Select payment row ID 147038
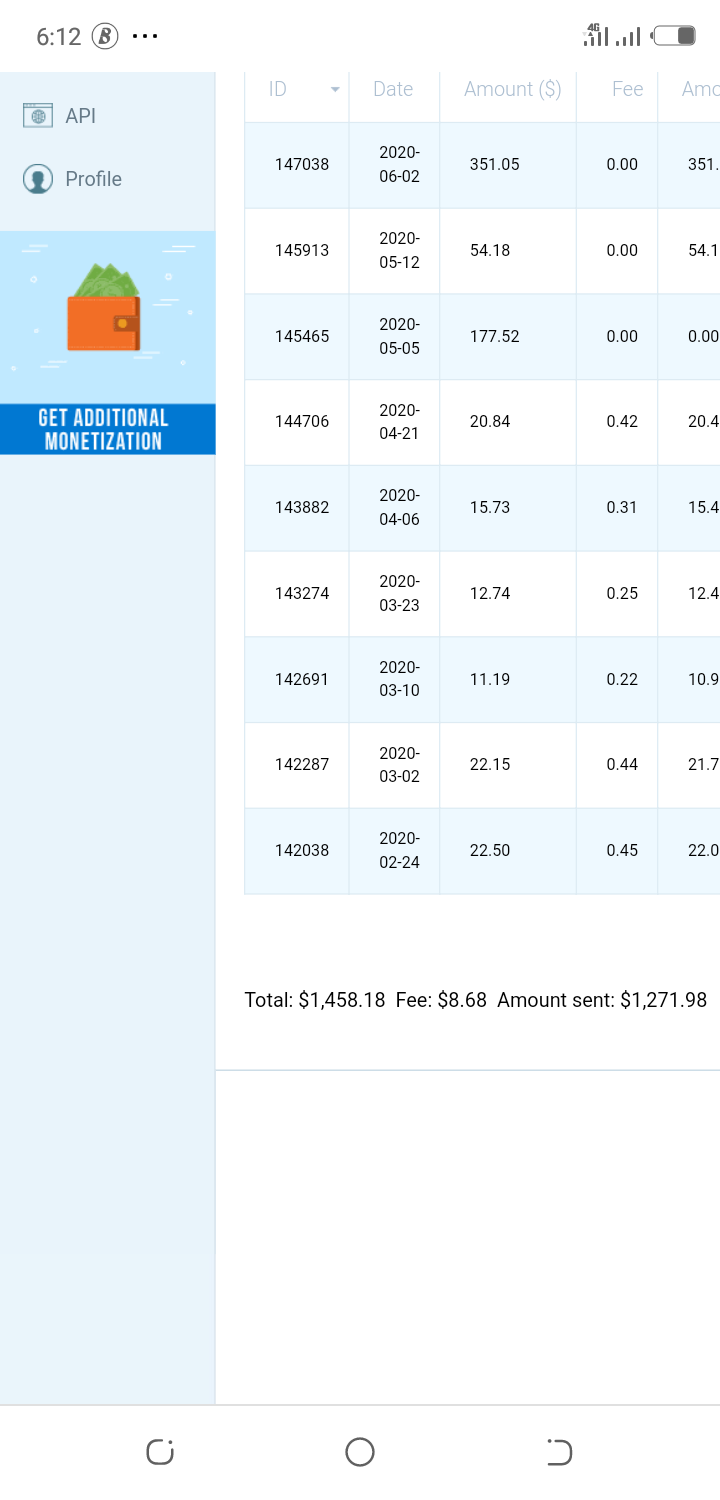Image resolution: width=720 pixels, height=1500 pixels. (482, 165)
